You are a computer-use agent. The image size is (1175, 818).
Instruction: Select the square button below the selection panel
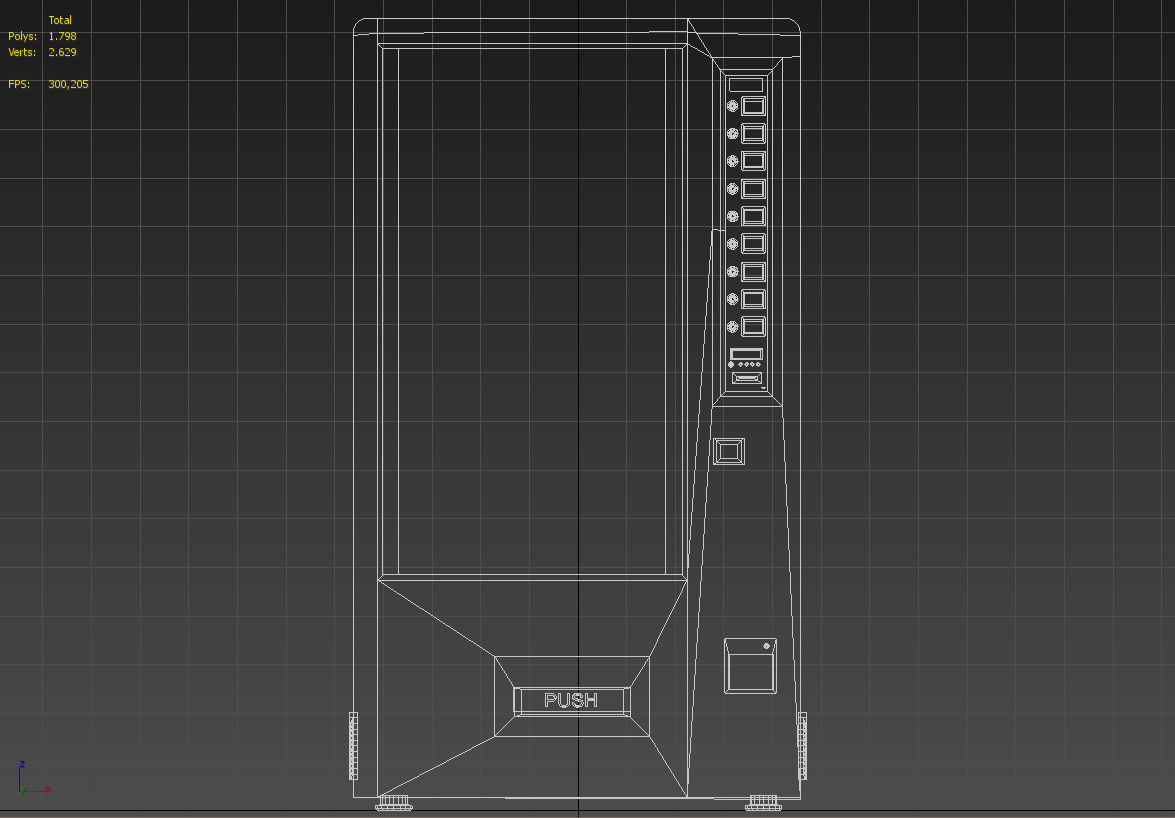[x=728, y=452]
